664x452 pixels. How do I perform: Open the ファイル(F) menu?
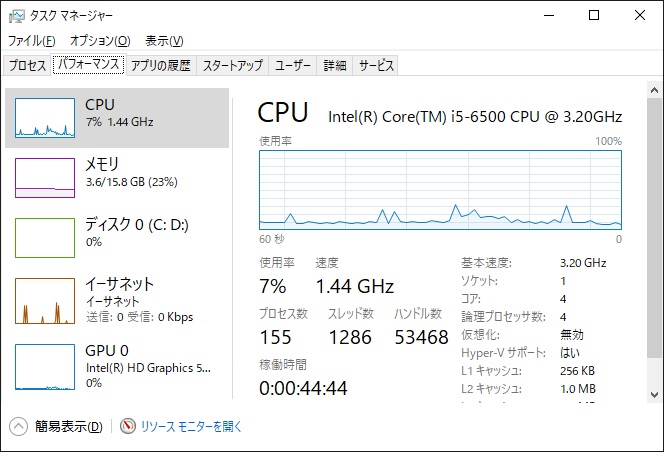tap(31, 41)
